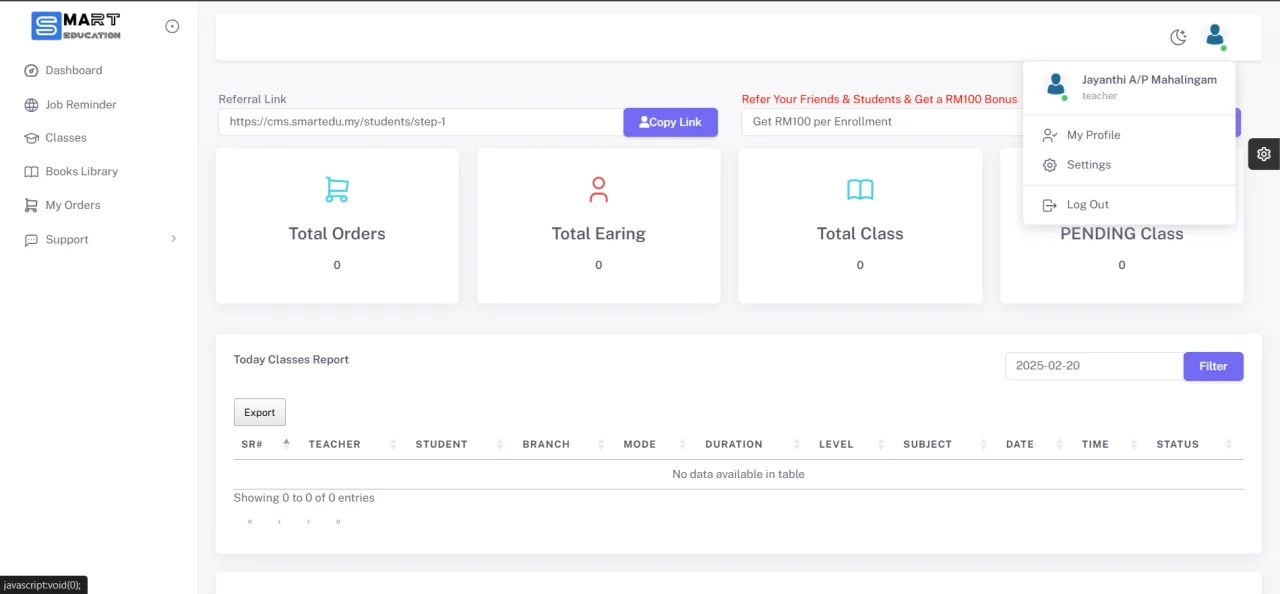Sort table by SR# column
The width and height of the screenshot is (1280, 594).
point(263,444)
